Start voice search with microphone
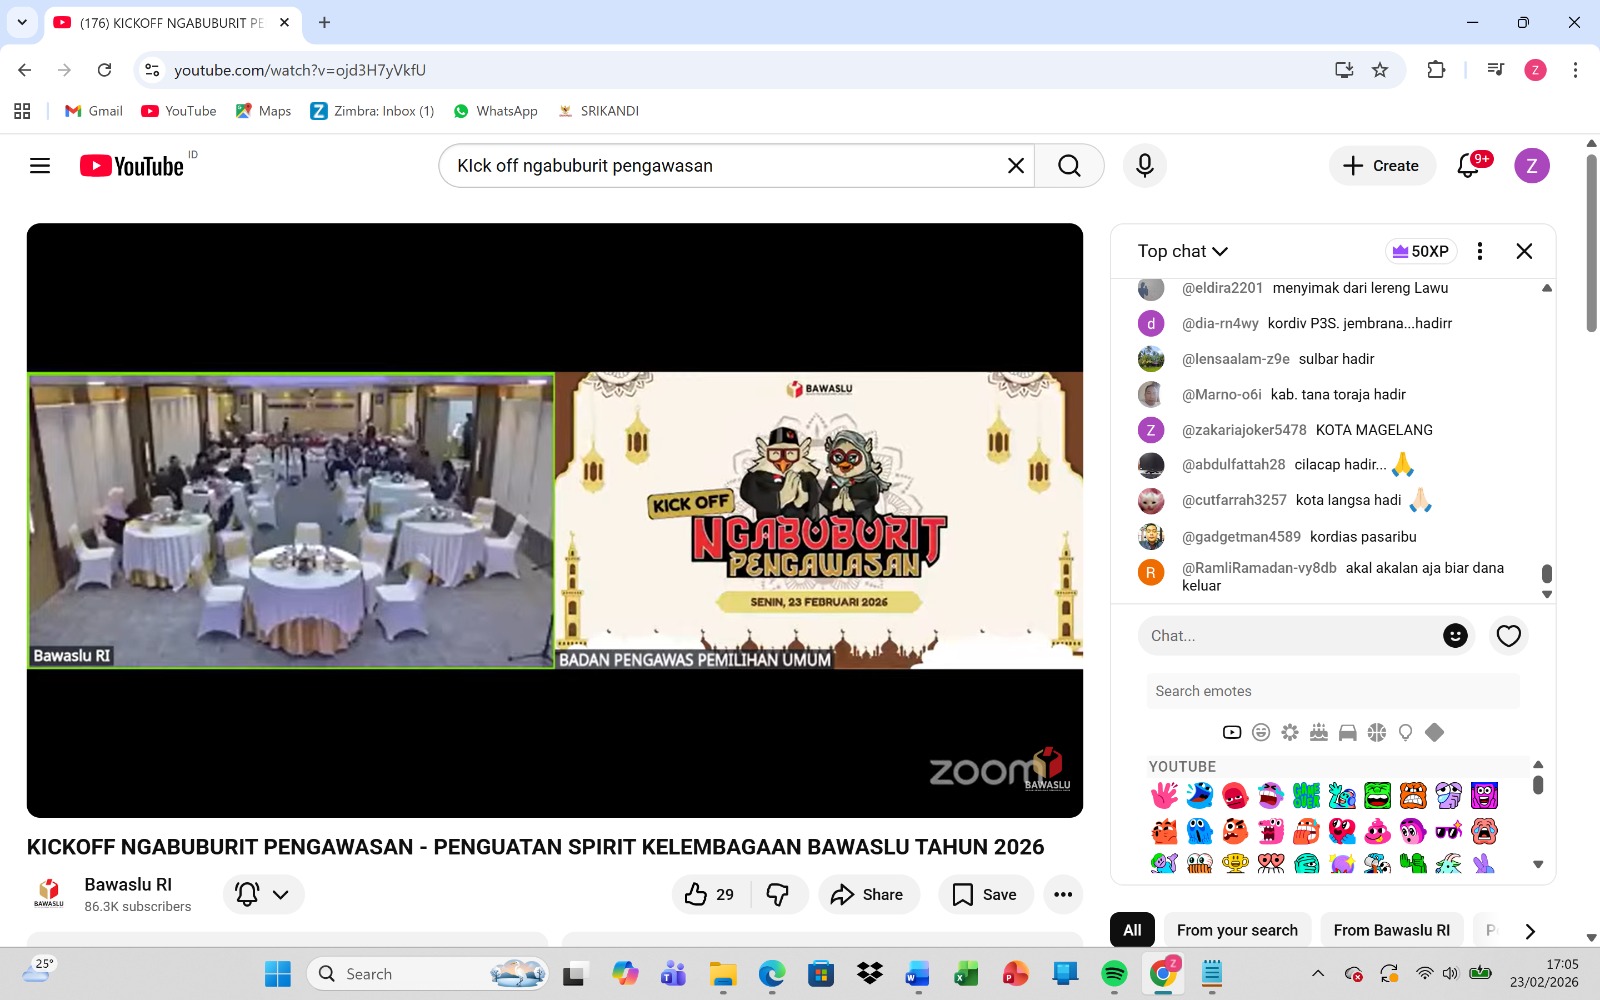The image size is (1600, 1000). tap(1145, 166)
